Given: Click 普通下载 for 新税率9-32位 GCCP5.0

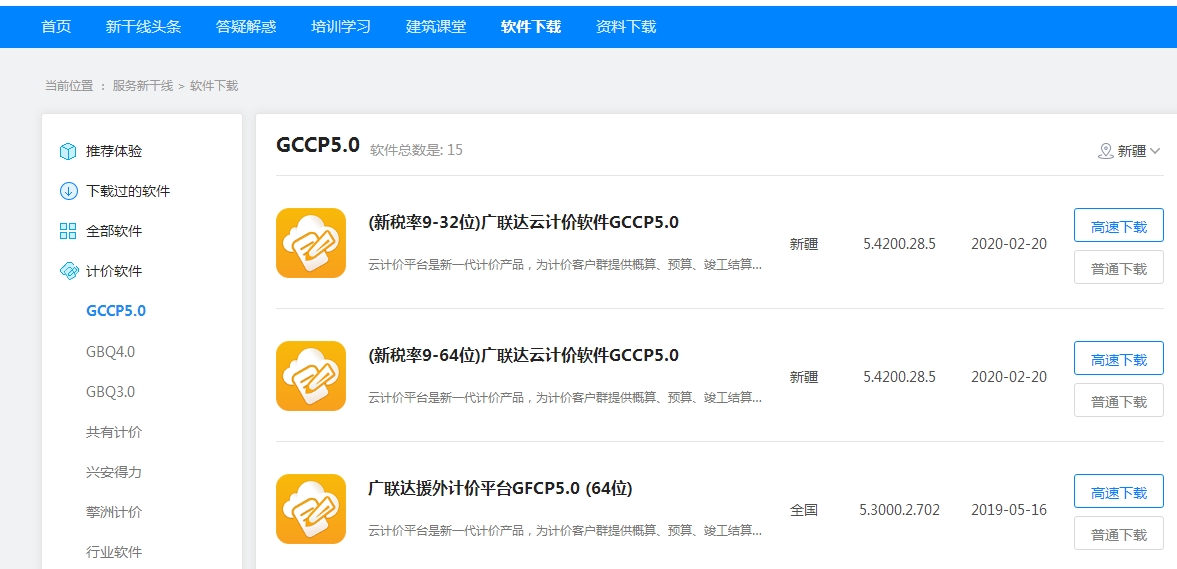Looking at the screenshot, I should coord(1118,268).
